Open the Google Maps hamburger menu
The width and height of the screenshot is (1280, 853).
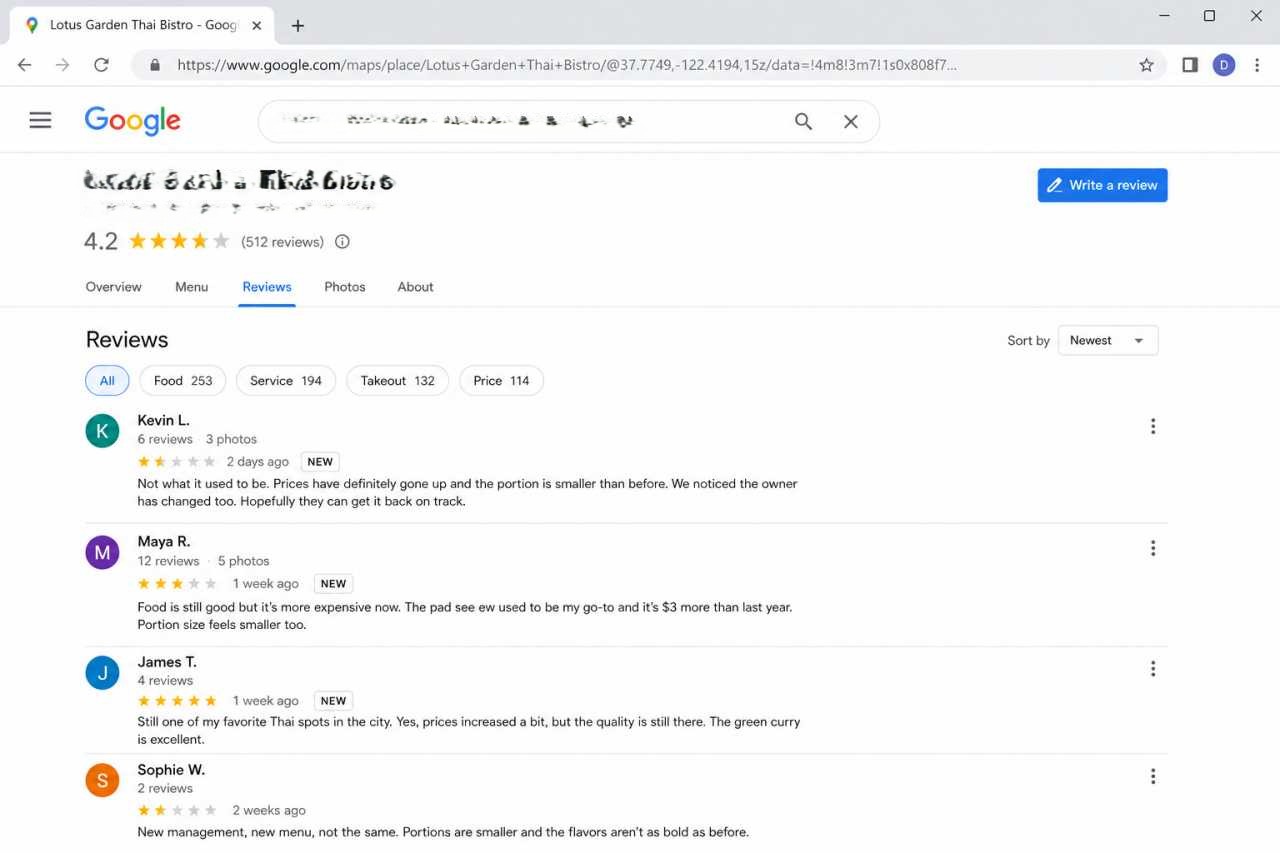[x=40, y=121]
